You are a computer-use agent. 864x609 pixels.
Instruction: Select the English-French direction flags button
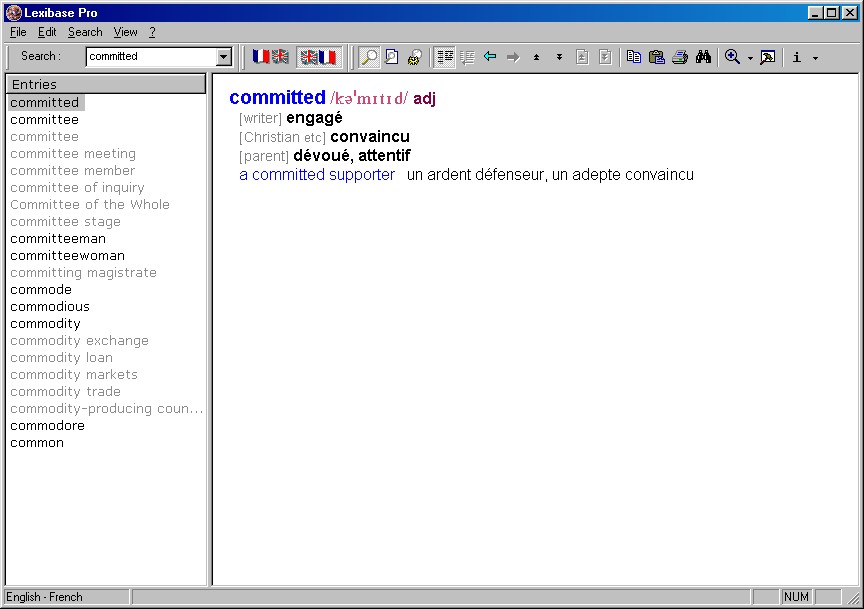tap(318, 57)
